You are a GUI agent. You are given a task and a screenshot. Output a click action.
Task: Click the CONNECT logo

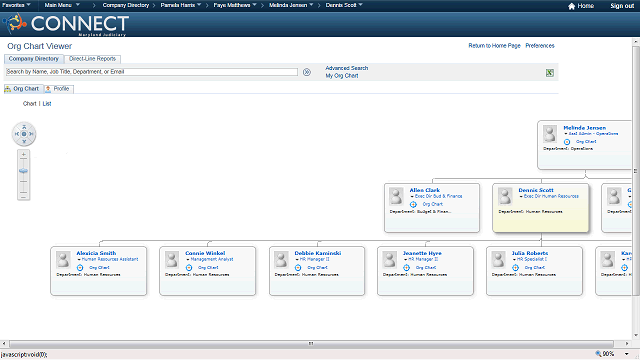click(x=67, y=24)
